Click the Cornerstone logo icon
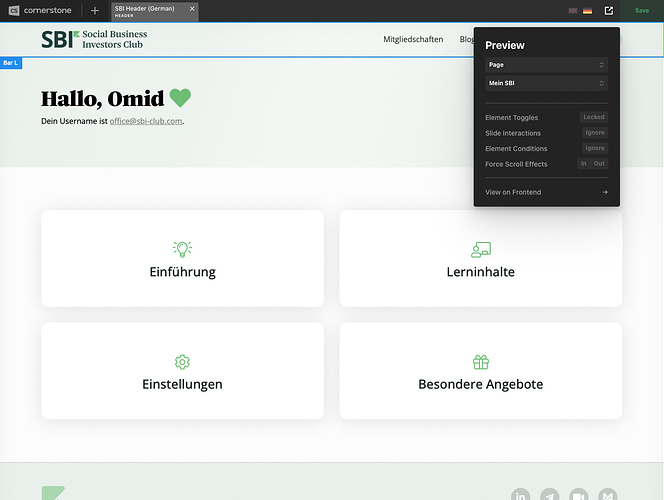 13,10
